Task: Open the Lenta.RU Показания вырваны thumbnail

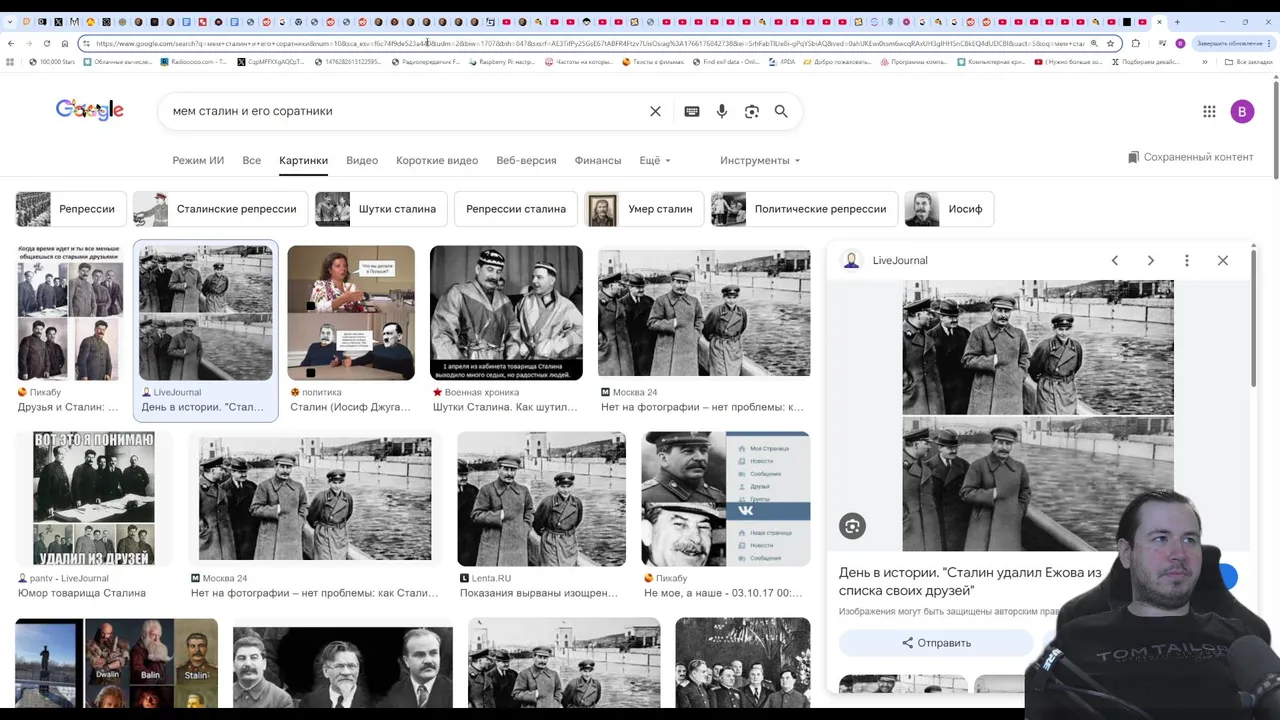Action: click(x=541, y=499)
